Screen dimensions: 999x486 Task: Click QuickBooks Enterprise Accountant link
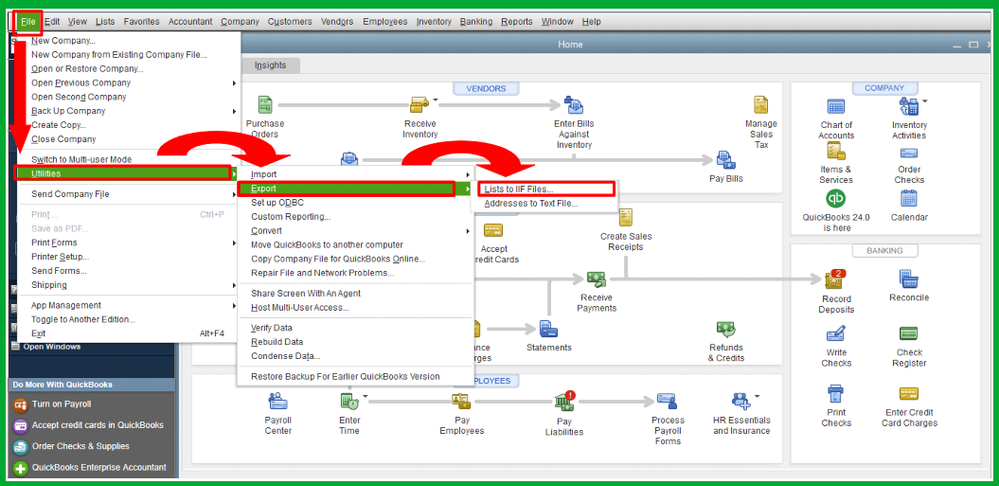[99, 467]
